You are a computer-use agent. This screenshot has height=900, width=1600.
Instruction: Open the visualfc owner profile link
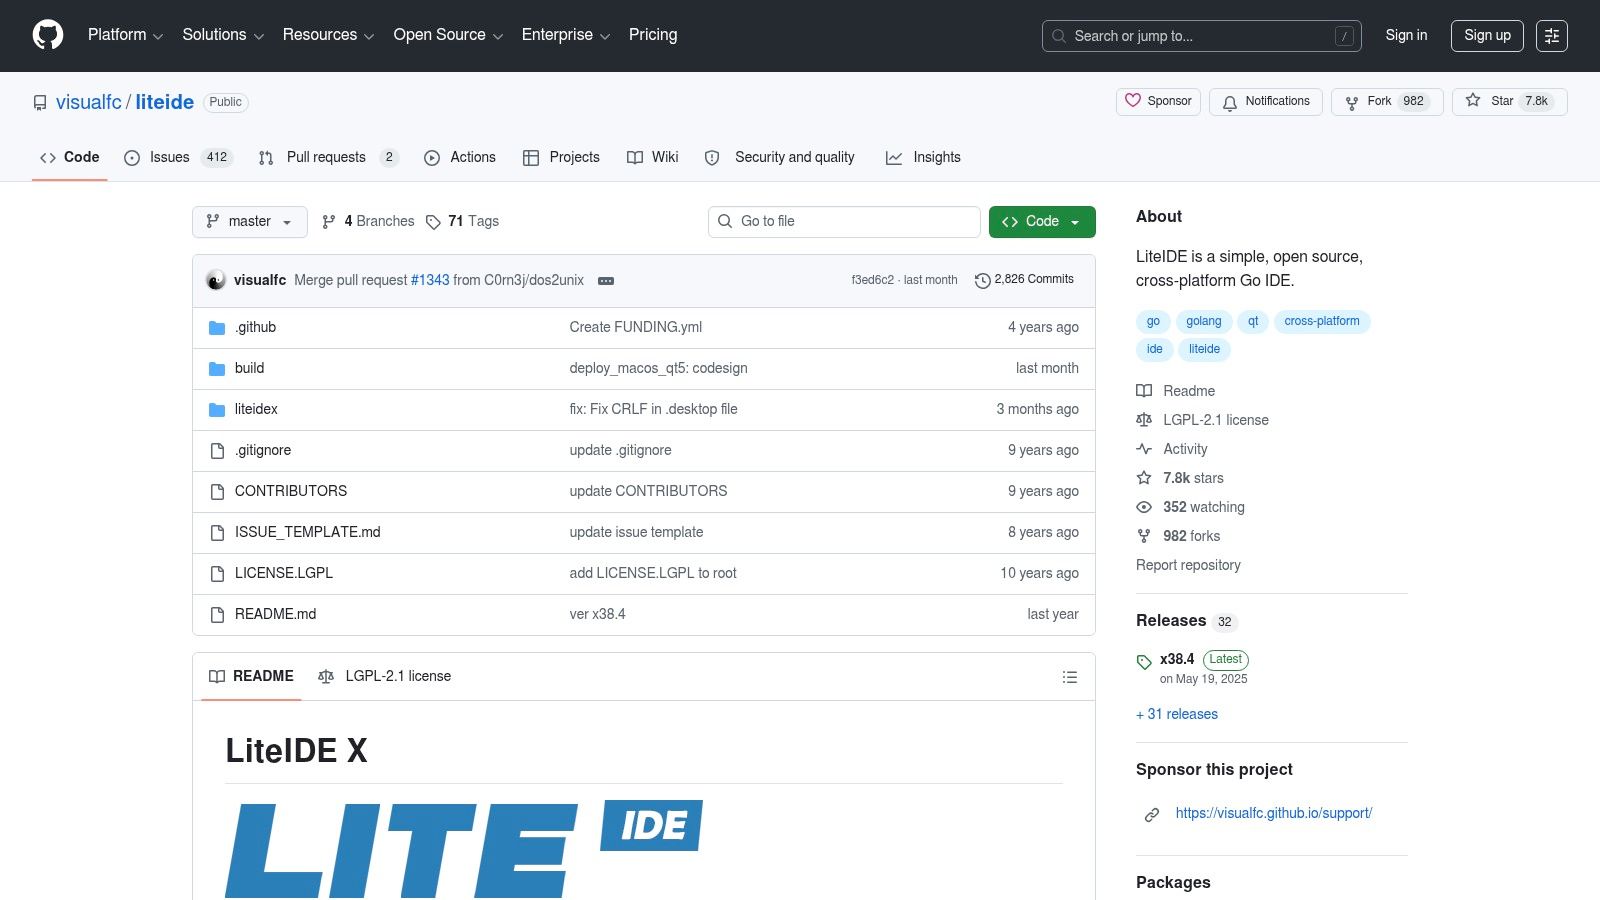[89, 102]
